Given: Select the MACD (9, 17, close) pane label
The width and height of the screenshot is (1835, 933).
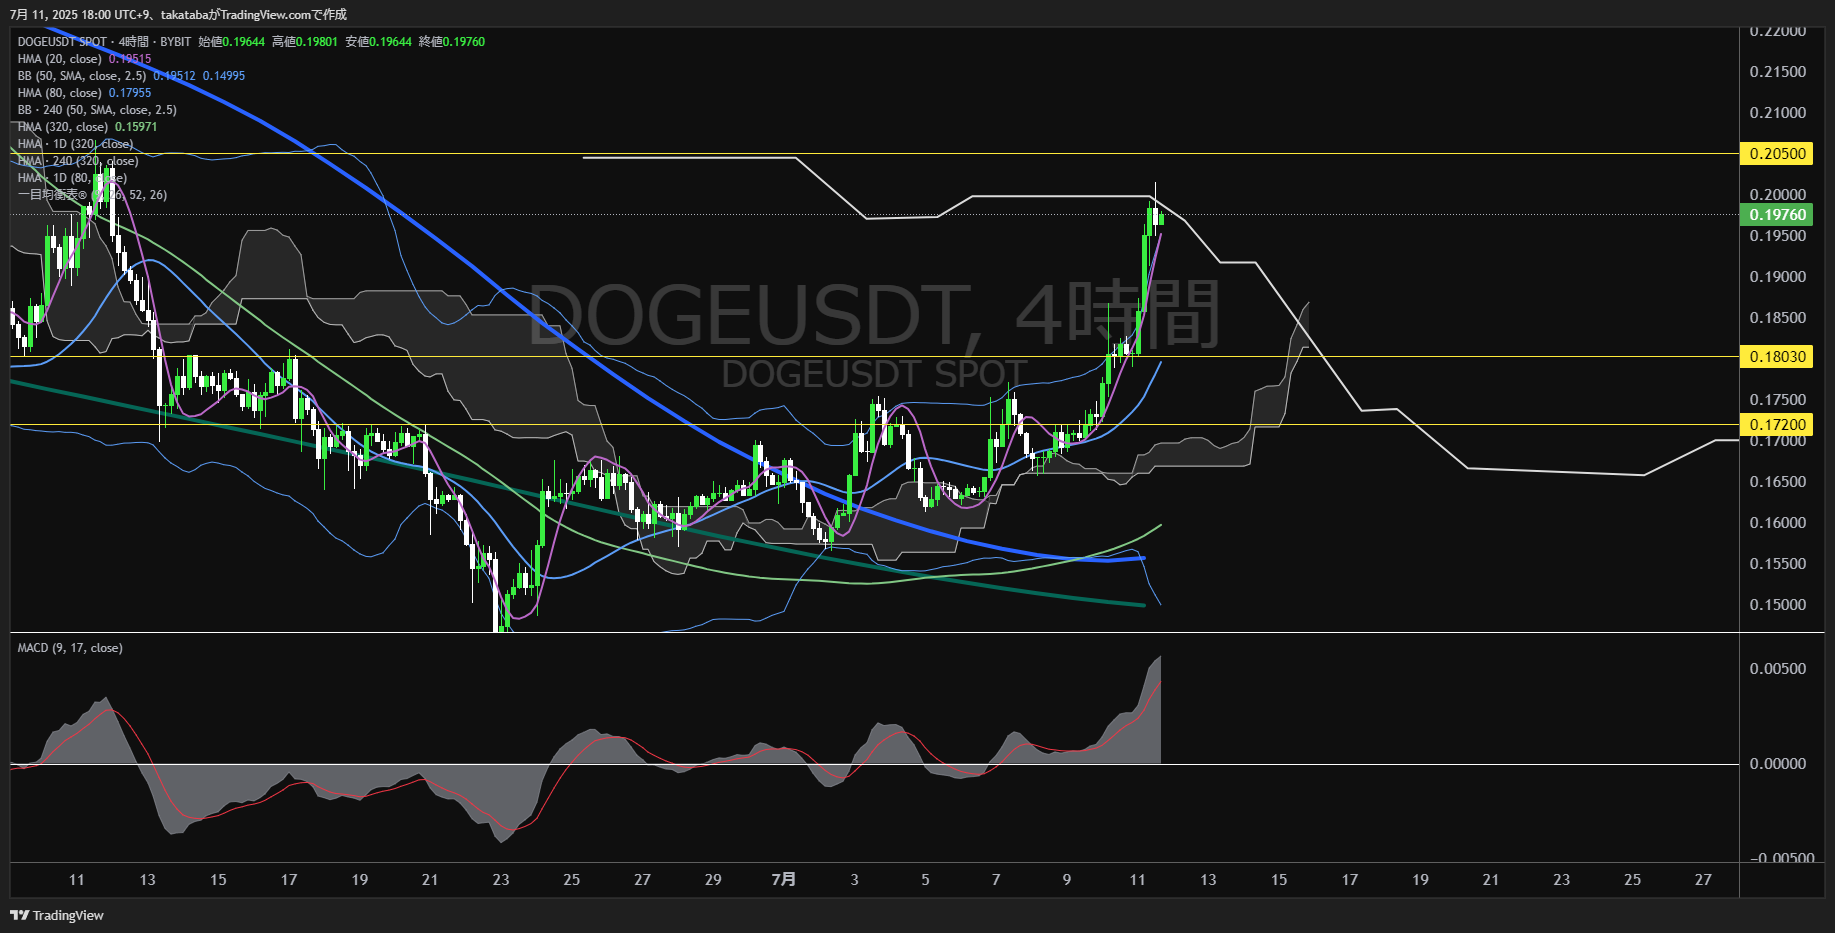Looking at the screenshot, I should [x=70, y=648].
